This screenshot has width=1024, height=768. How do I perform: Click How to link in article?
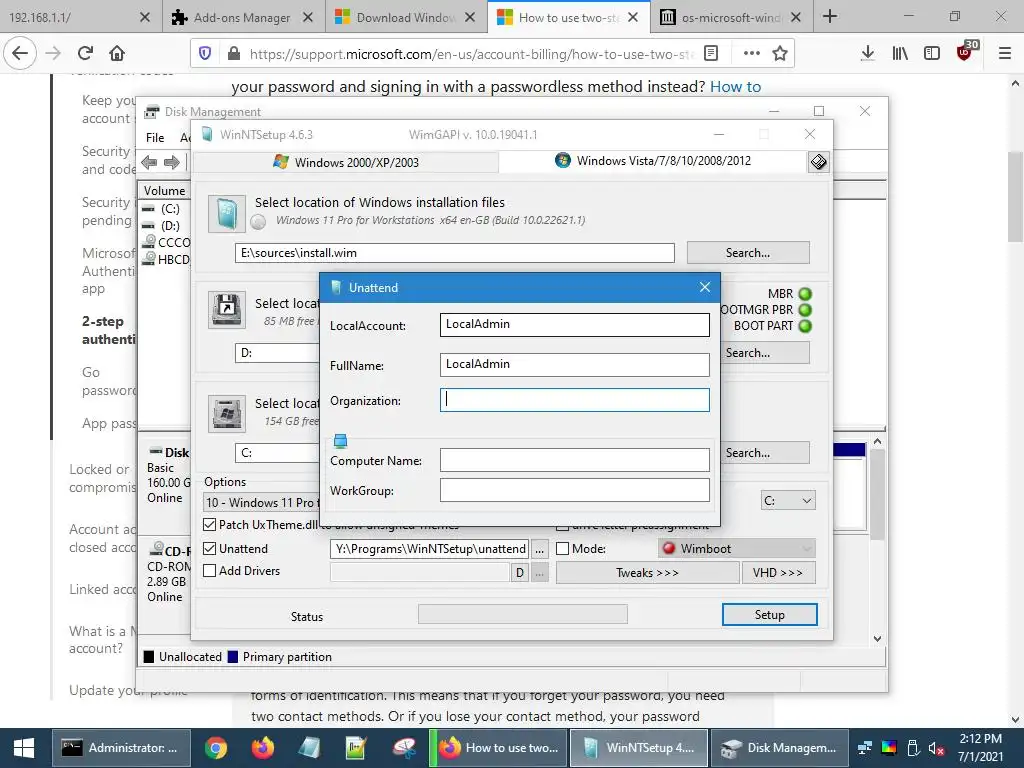pos(735,86)
